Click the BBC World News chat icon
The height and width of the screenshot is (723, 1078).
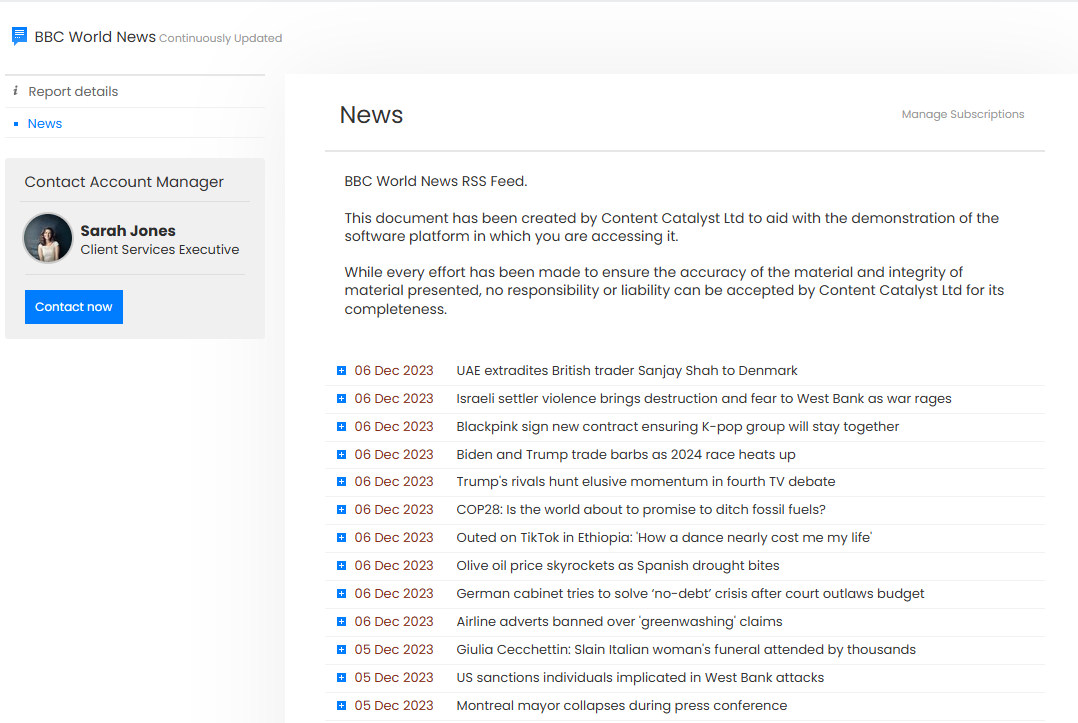19,37
